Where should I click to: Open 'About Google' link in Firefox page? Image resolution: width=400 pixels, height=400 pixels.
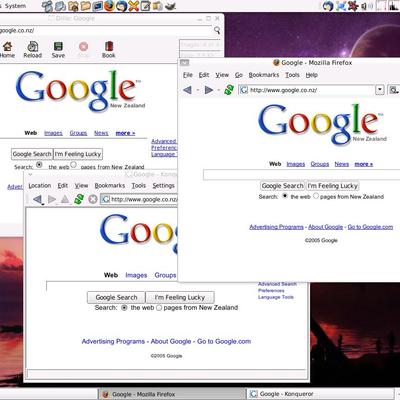click(x=325, y=227)
